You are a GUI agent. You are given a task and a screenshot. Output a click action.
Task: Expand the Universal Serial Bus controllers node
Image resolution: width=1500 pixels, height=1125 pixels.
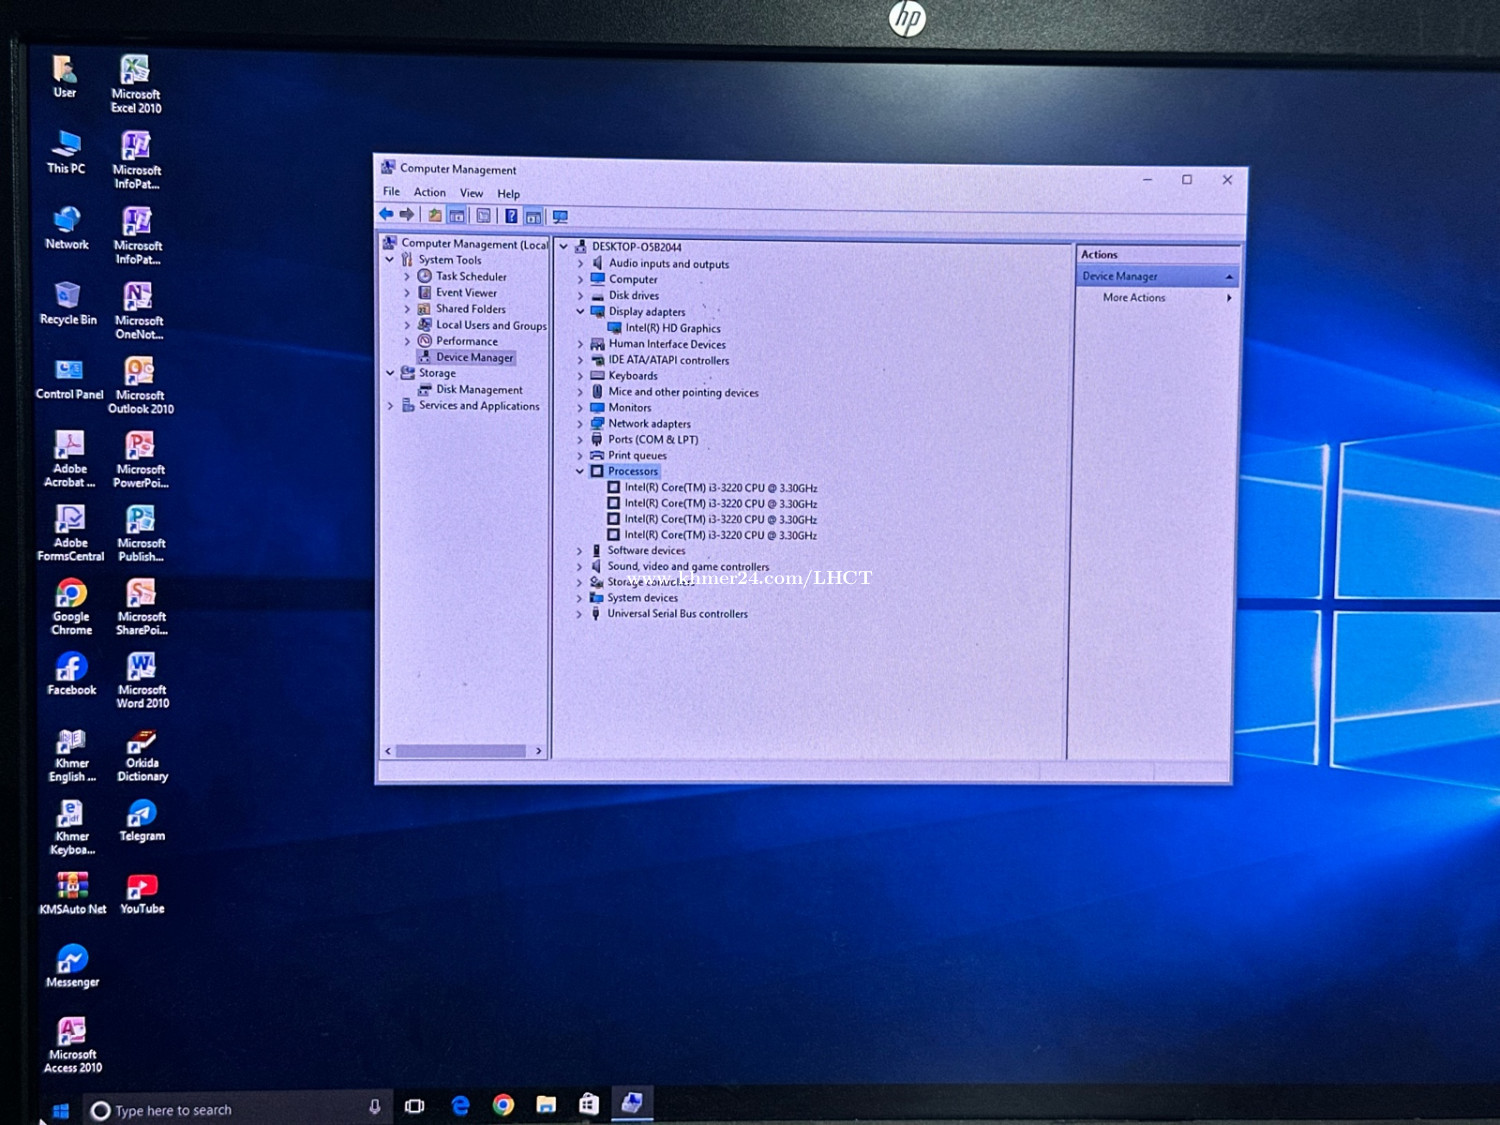pos(579,614)
